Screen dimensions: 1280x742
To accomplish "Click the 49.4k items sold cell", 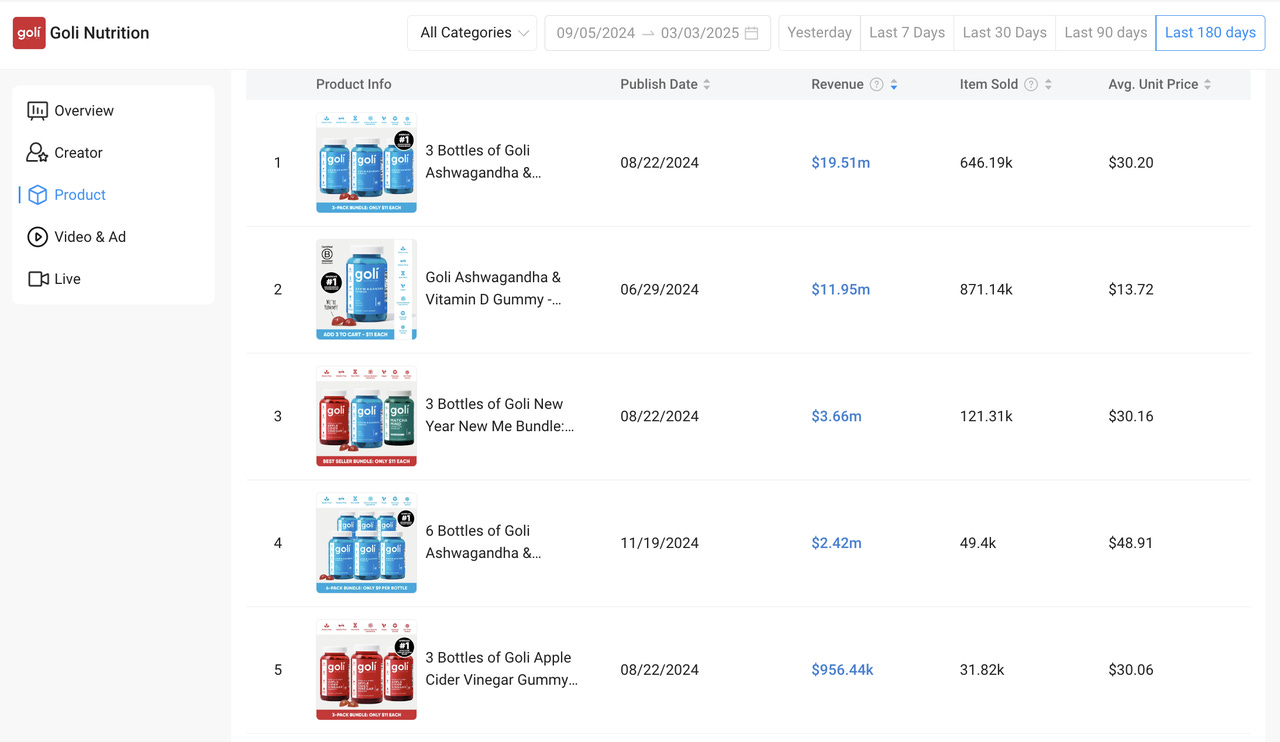I will (977, 543).
